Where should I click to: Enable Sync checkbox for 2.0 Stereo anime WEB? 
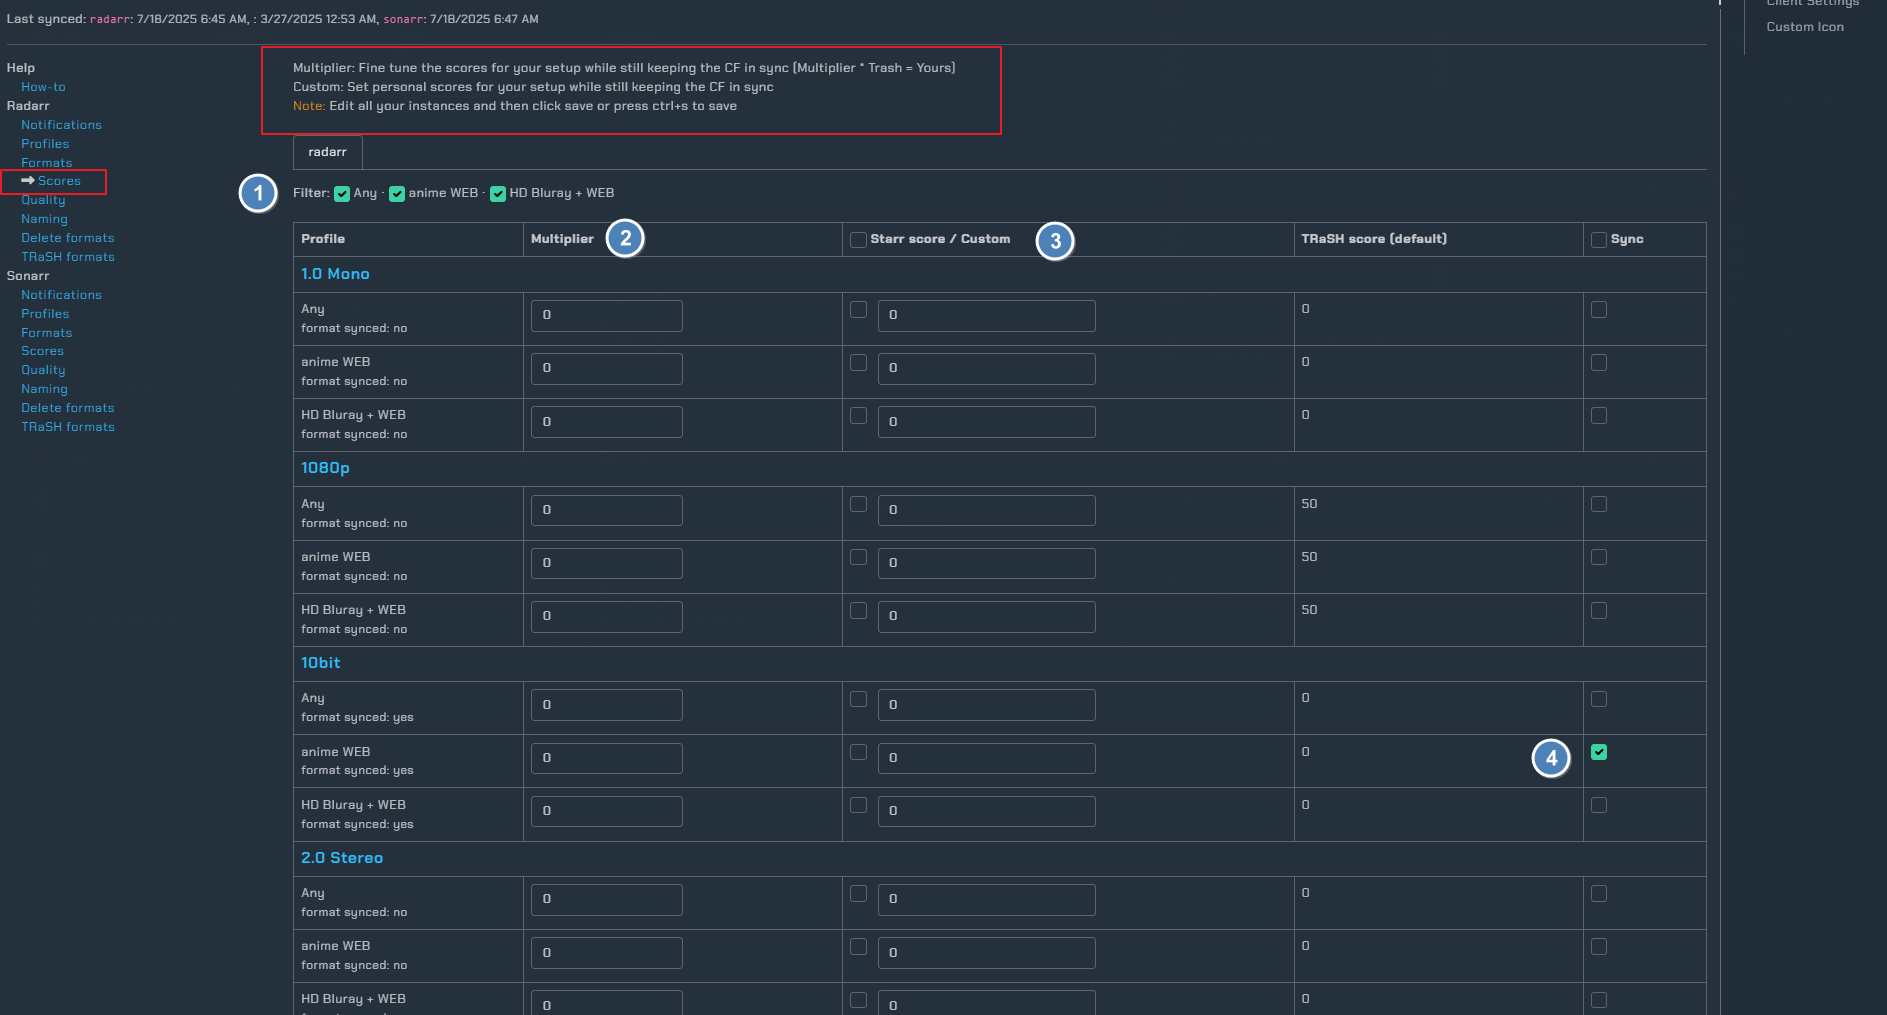pos(1599,947)
